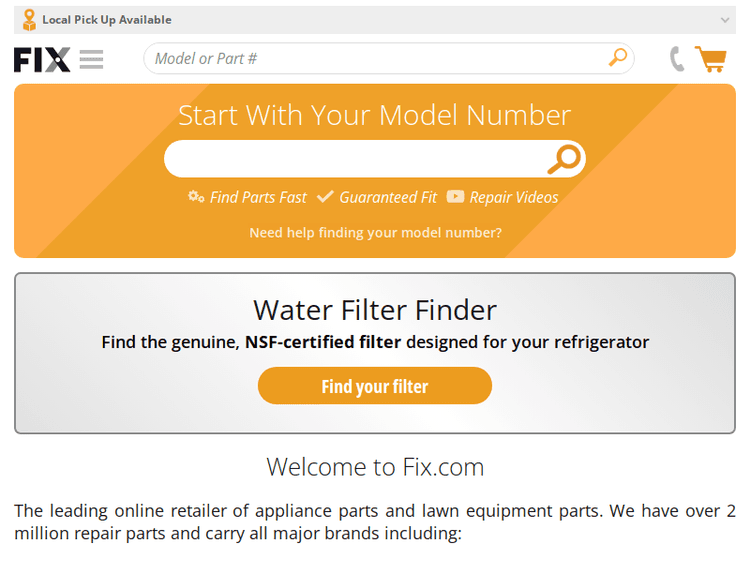Click the "Water Filter Finder" heading

(x=375, y=309)
